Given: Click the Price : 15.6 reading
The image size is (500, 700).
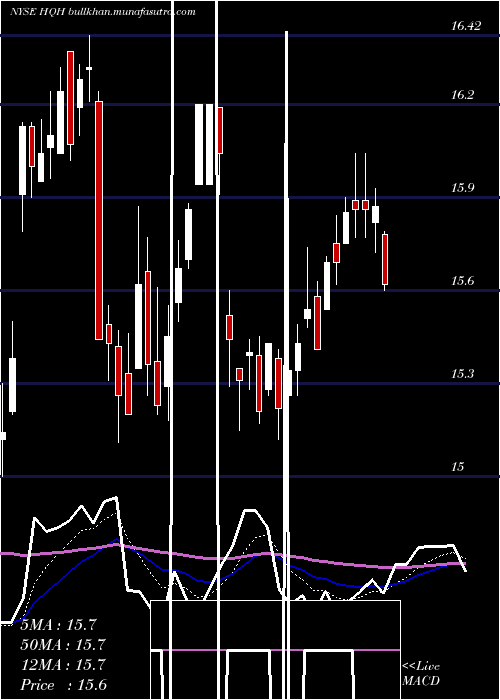Looking at the screenshot, I should coord(64,685).
